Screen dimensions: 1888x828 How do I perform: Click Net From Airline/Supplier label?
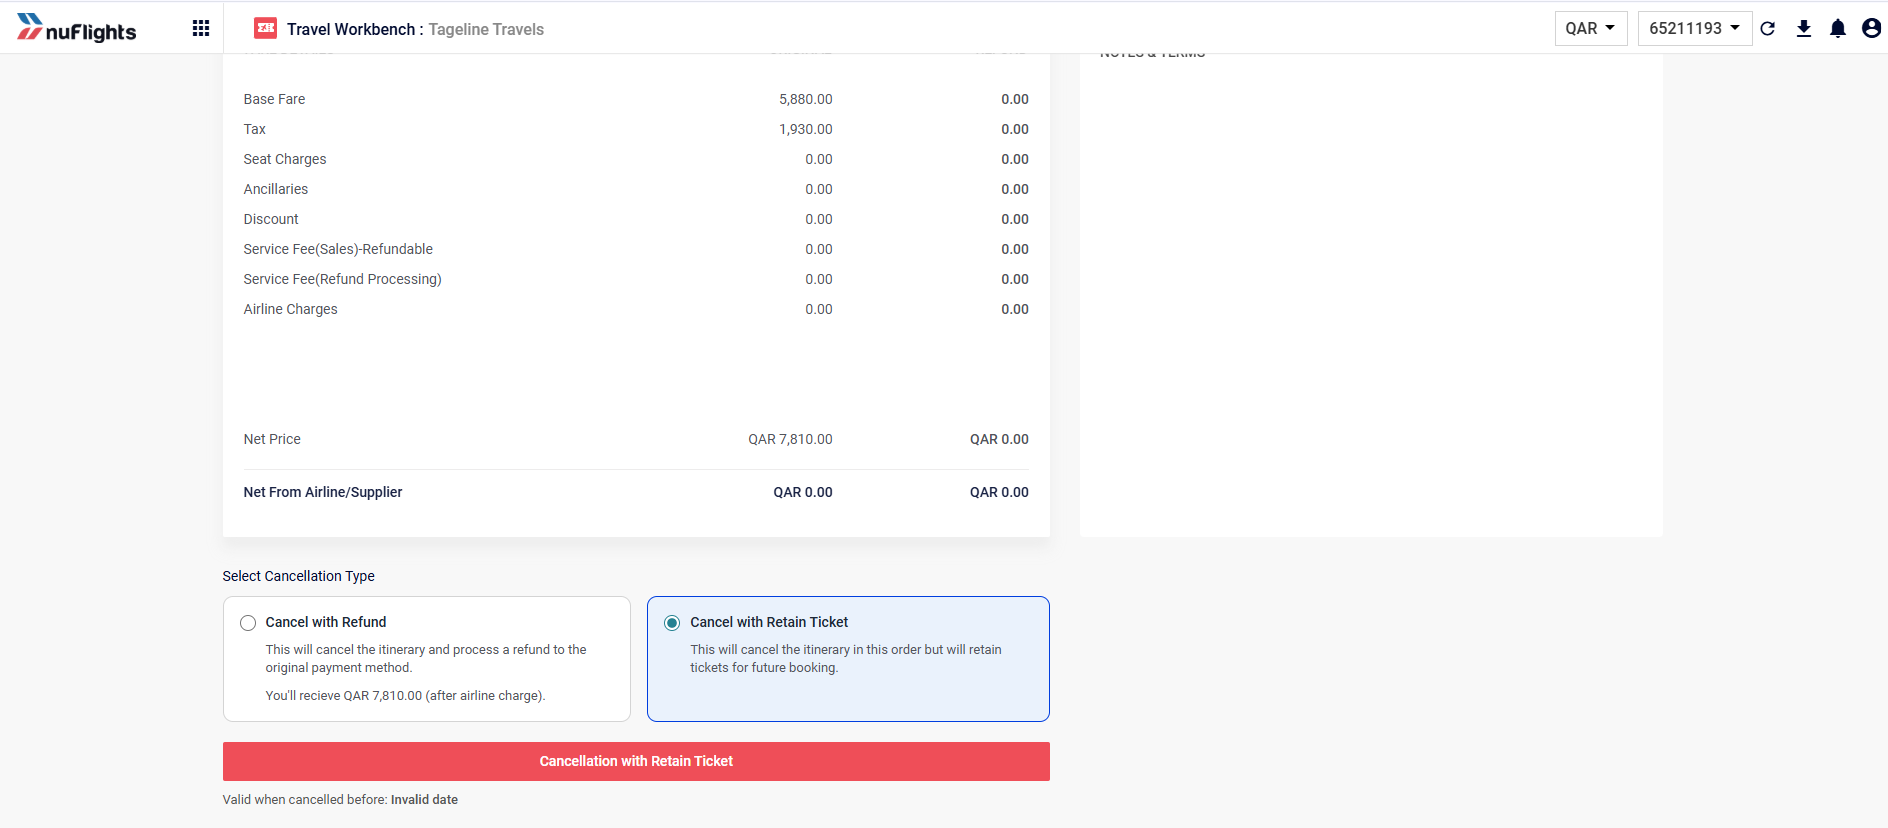pyautogui.click(x=323, y=492)
